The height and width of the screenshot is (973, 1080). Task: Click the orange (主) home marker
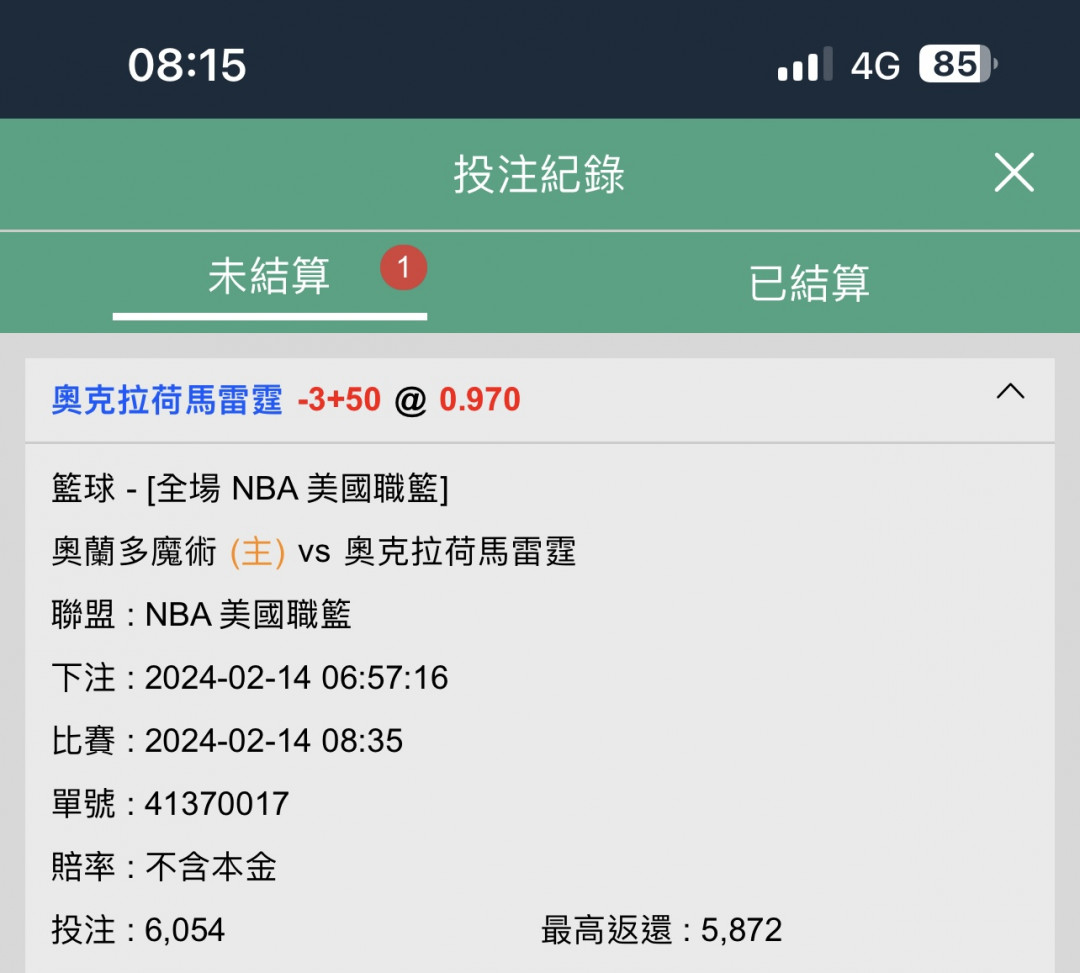click(258, 552)
